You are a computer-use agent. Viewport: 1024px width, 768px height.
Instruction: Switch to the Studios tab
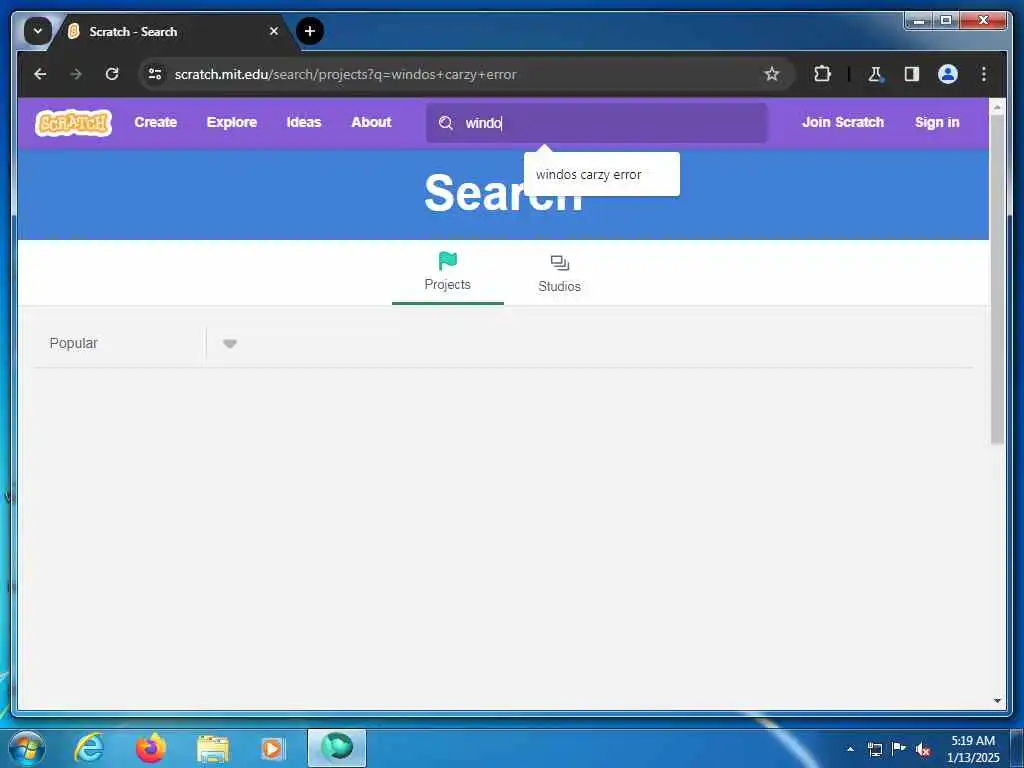(x=560, y=274)
